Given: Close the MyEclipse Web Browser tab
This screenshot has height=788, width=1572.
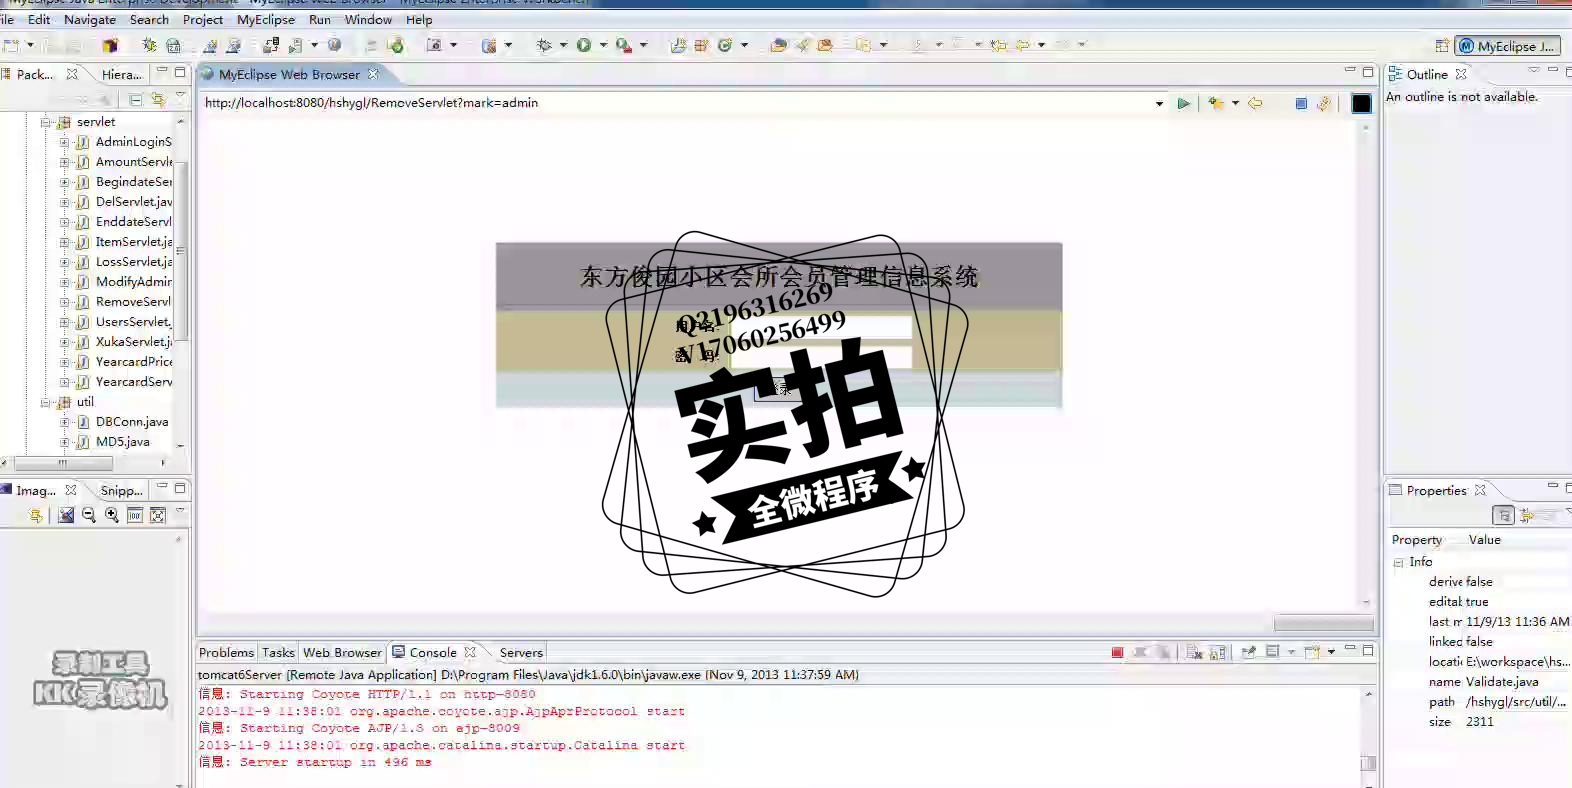Looking at the screenshot, I should 373,74.
